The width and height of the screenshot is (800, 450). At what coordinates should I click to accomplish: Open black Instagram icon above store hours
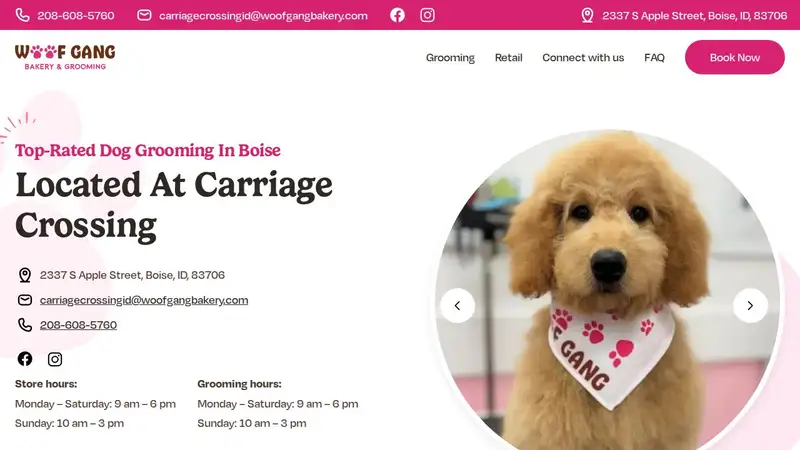[55, 359]
